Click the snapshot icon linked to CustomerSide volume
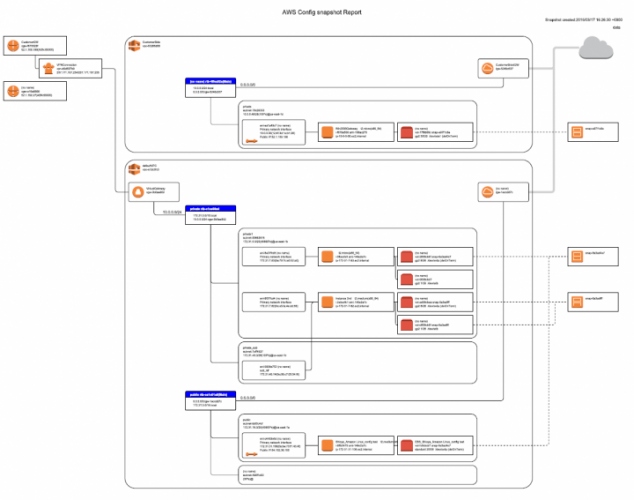Screen dimensions: 634x500 click(577, 132)
